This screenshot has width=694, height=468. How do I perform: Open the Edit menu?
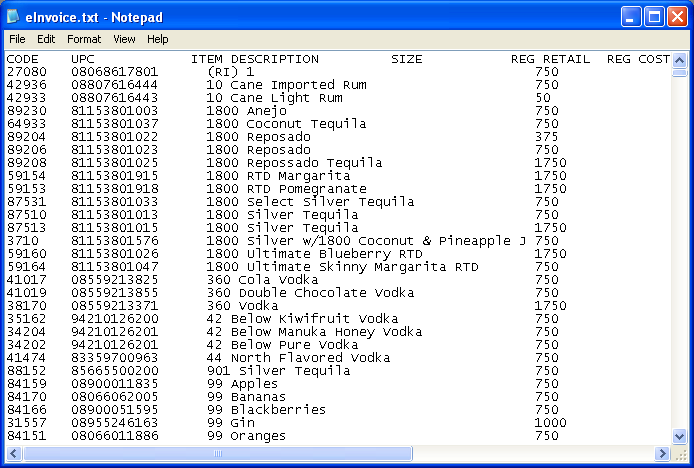[x=46, y=39]
